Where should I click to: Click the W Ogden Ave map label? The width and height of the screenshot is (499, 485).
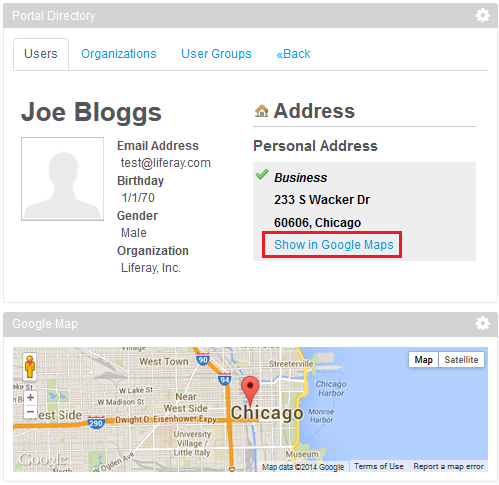113,462
